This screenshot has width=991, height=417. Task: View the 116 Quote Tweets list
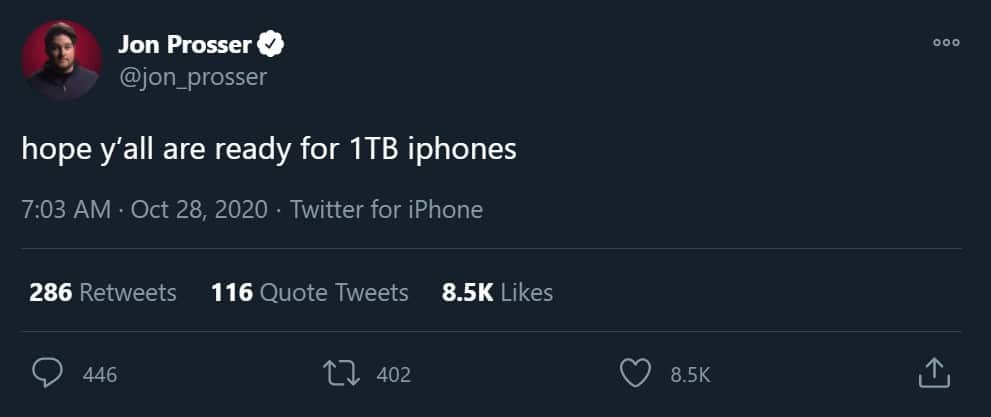309,292
